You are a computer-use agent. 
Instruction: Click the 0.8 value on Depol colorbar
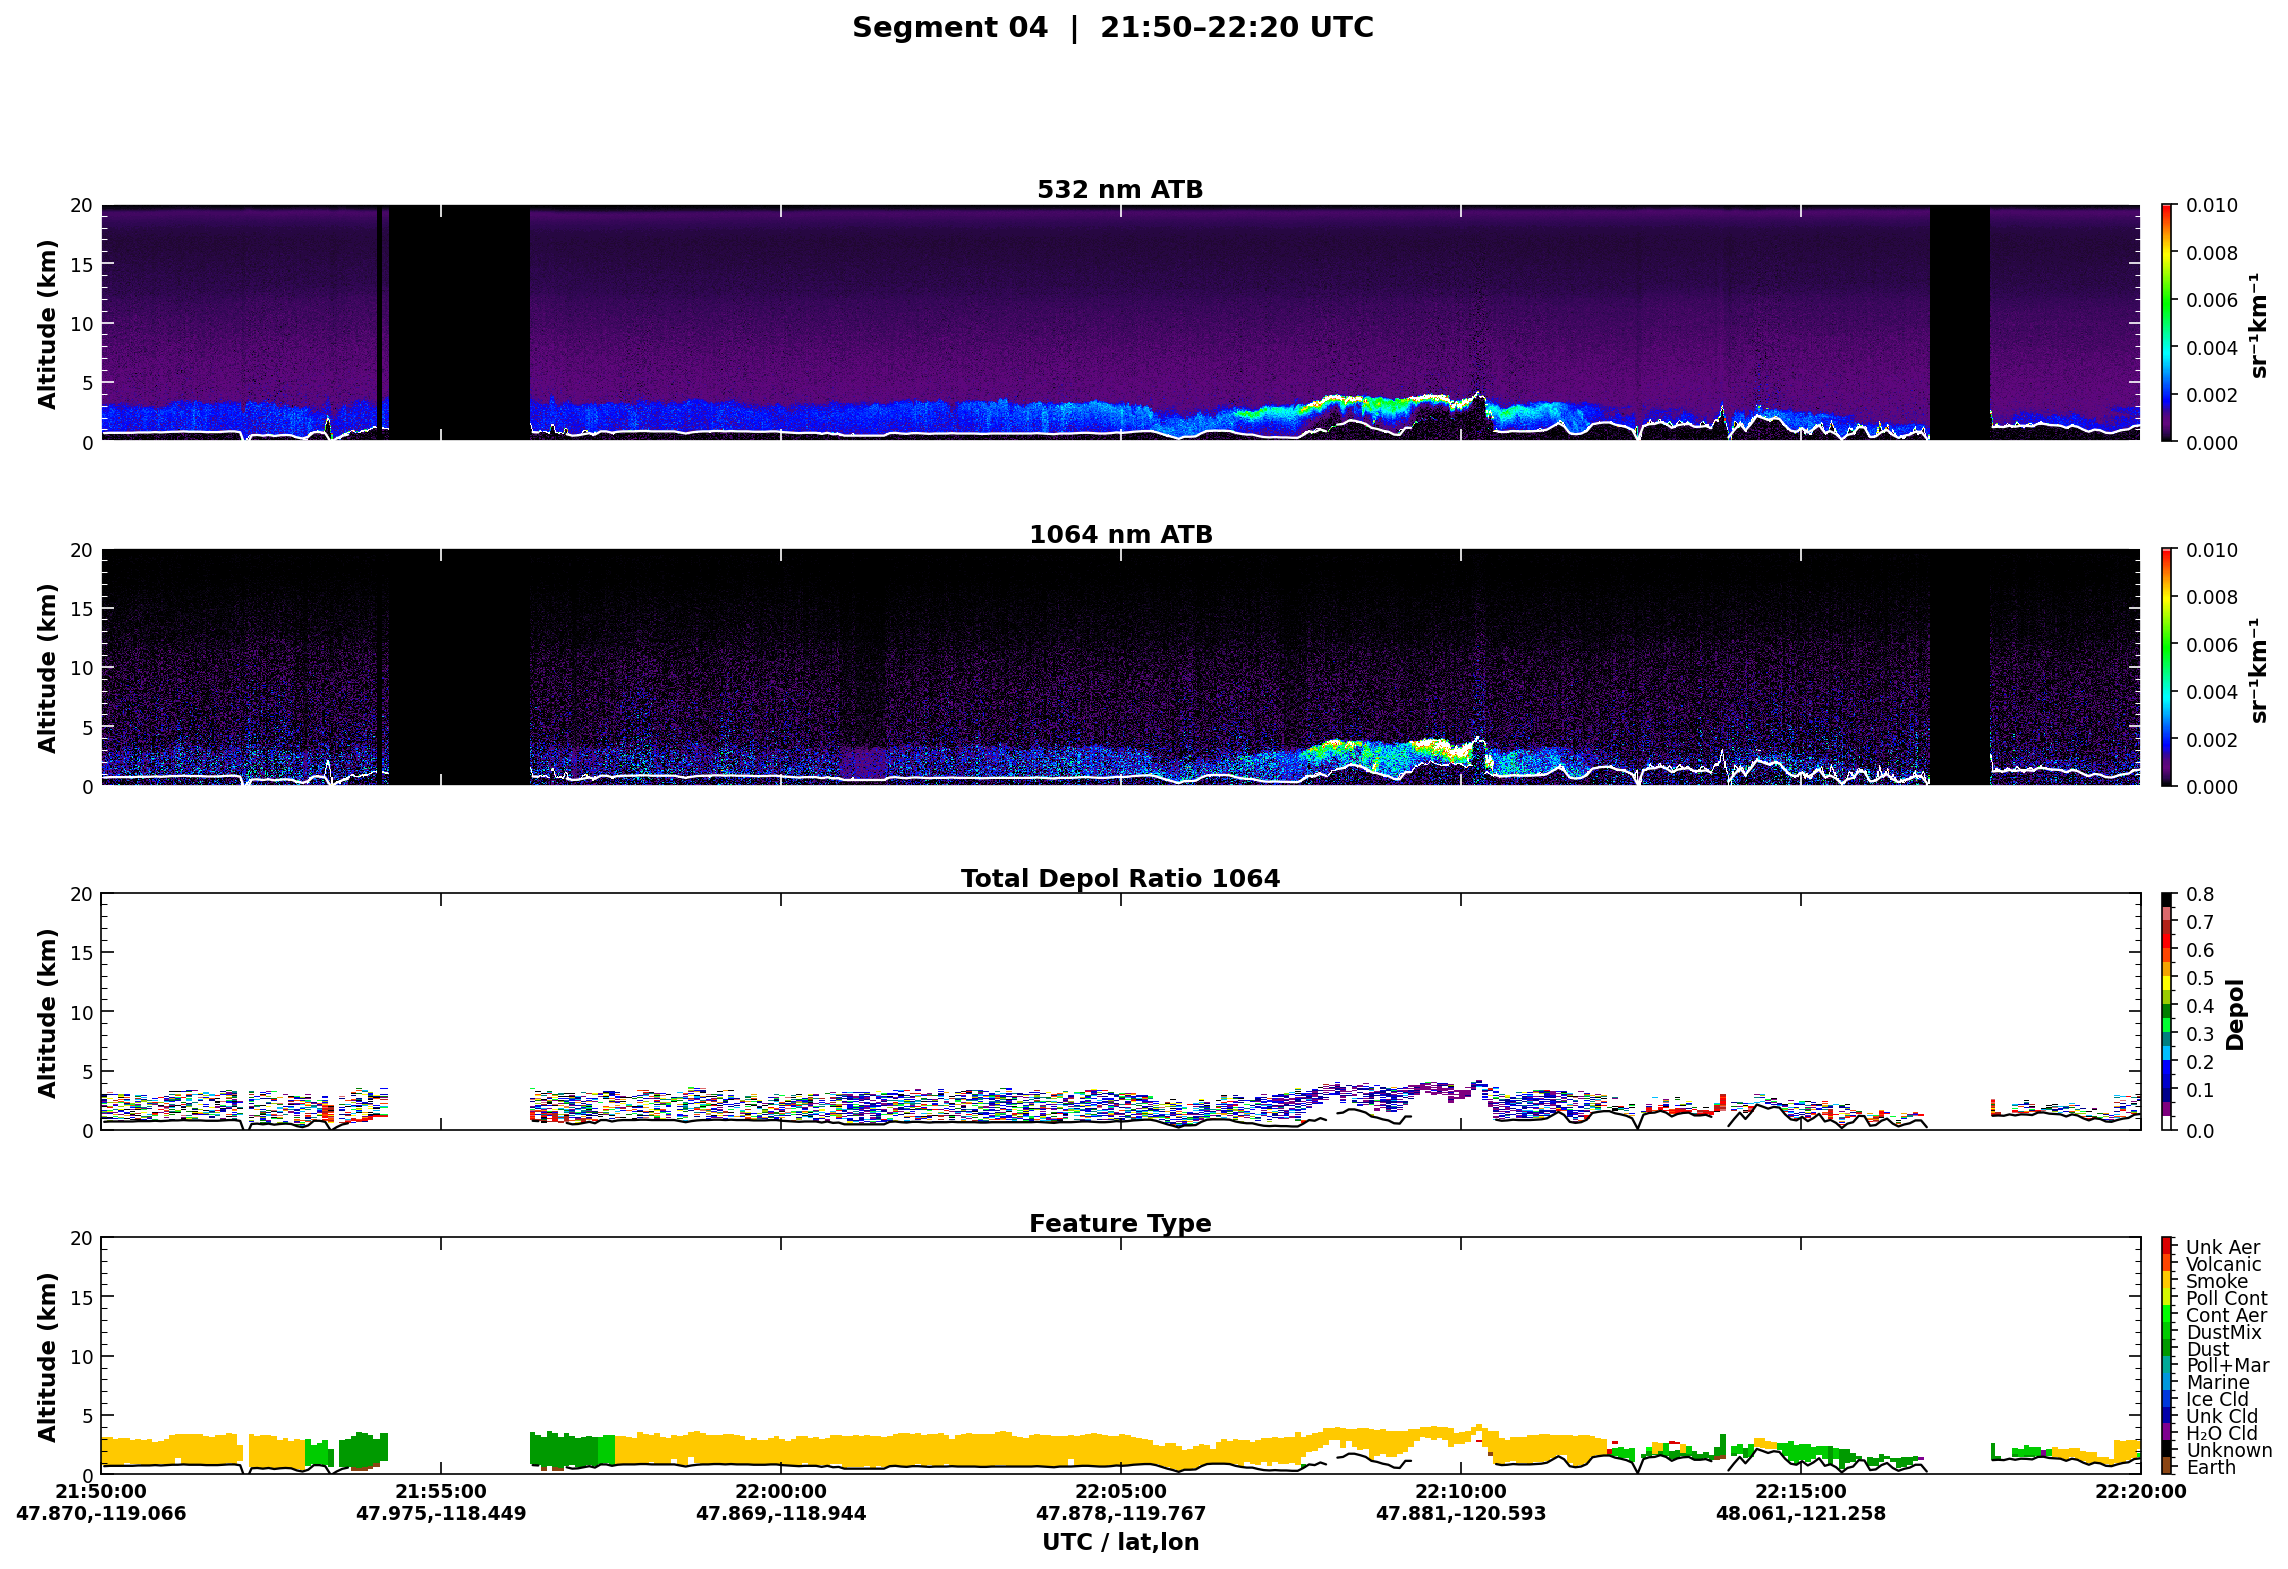(2199, 894)
